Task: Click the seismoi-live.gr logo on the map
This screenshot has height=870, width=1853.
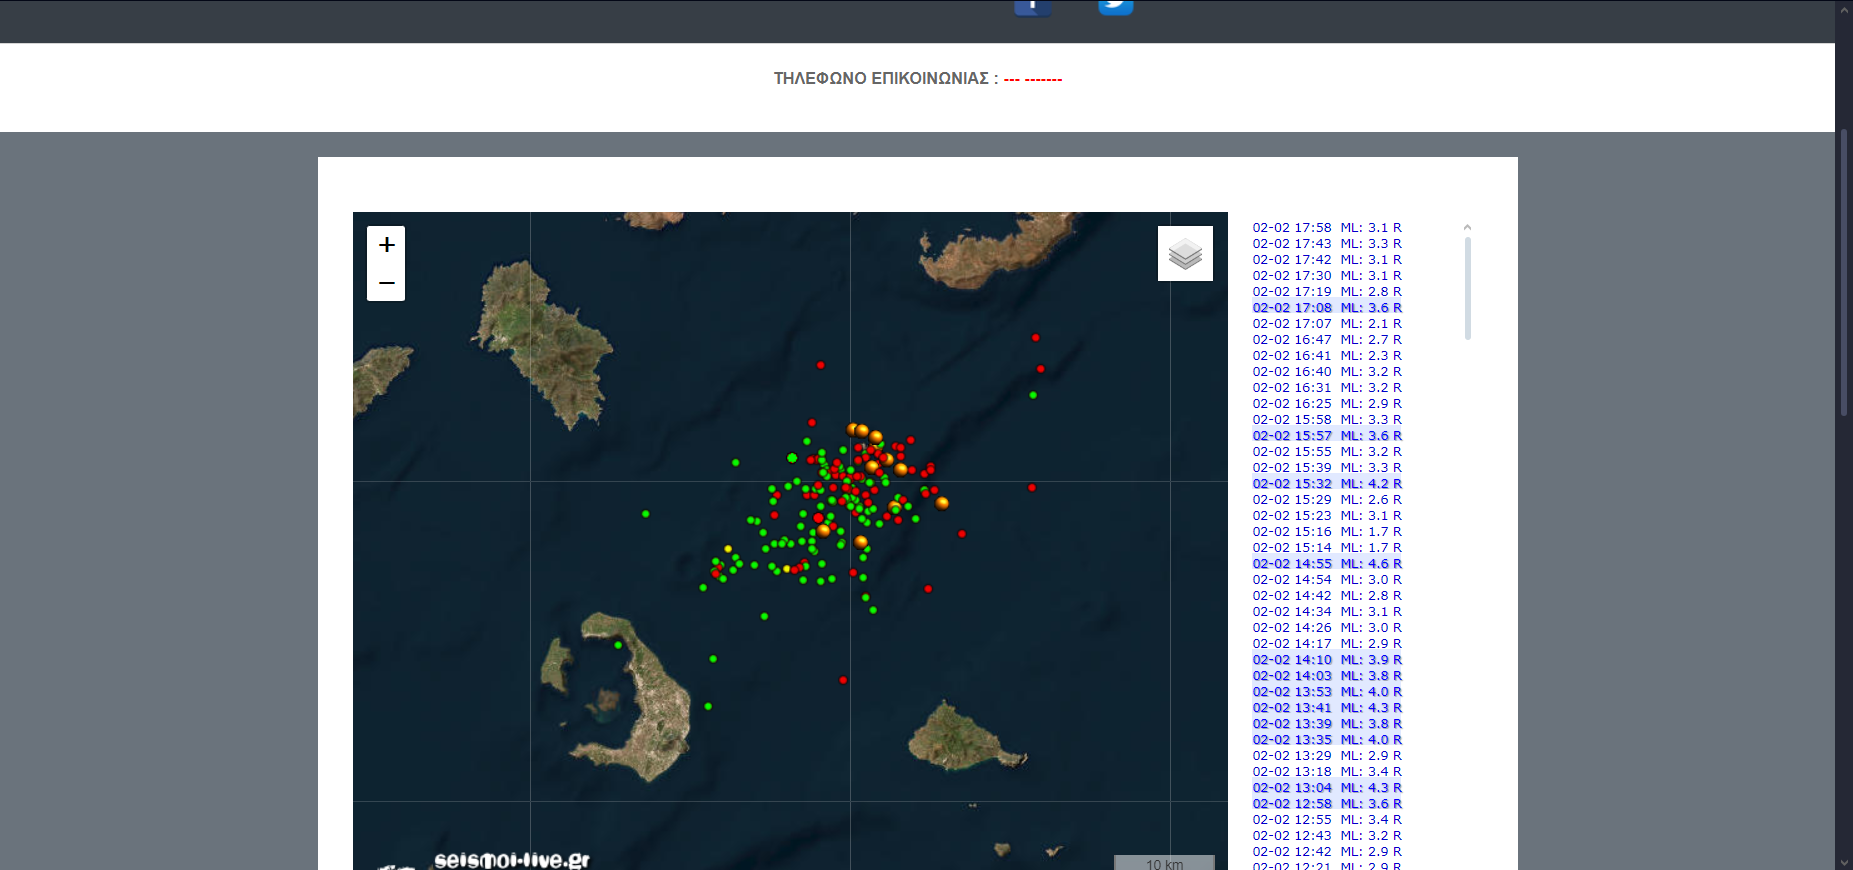Action: [511, 859]
